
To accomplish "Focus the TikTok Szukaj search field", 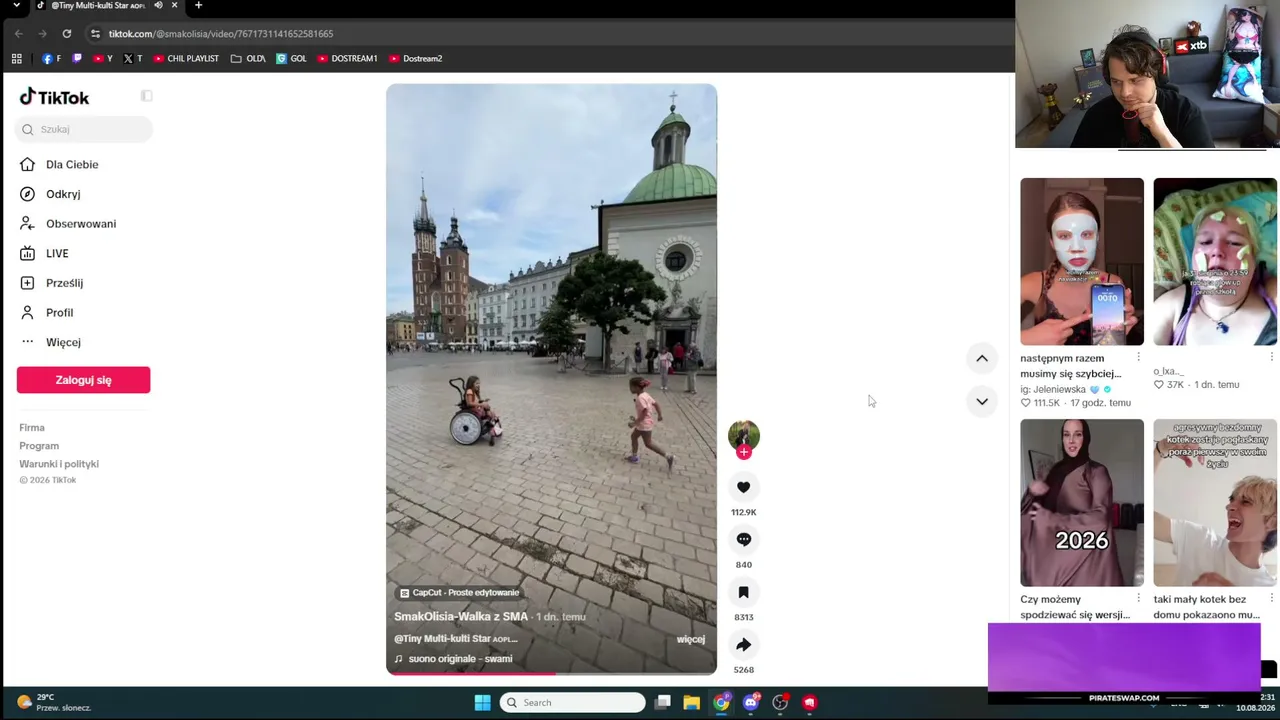I will click(x=84, y=129).
